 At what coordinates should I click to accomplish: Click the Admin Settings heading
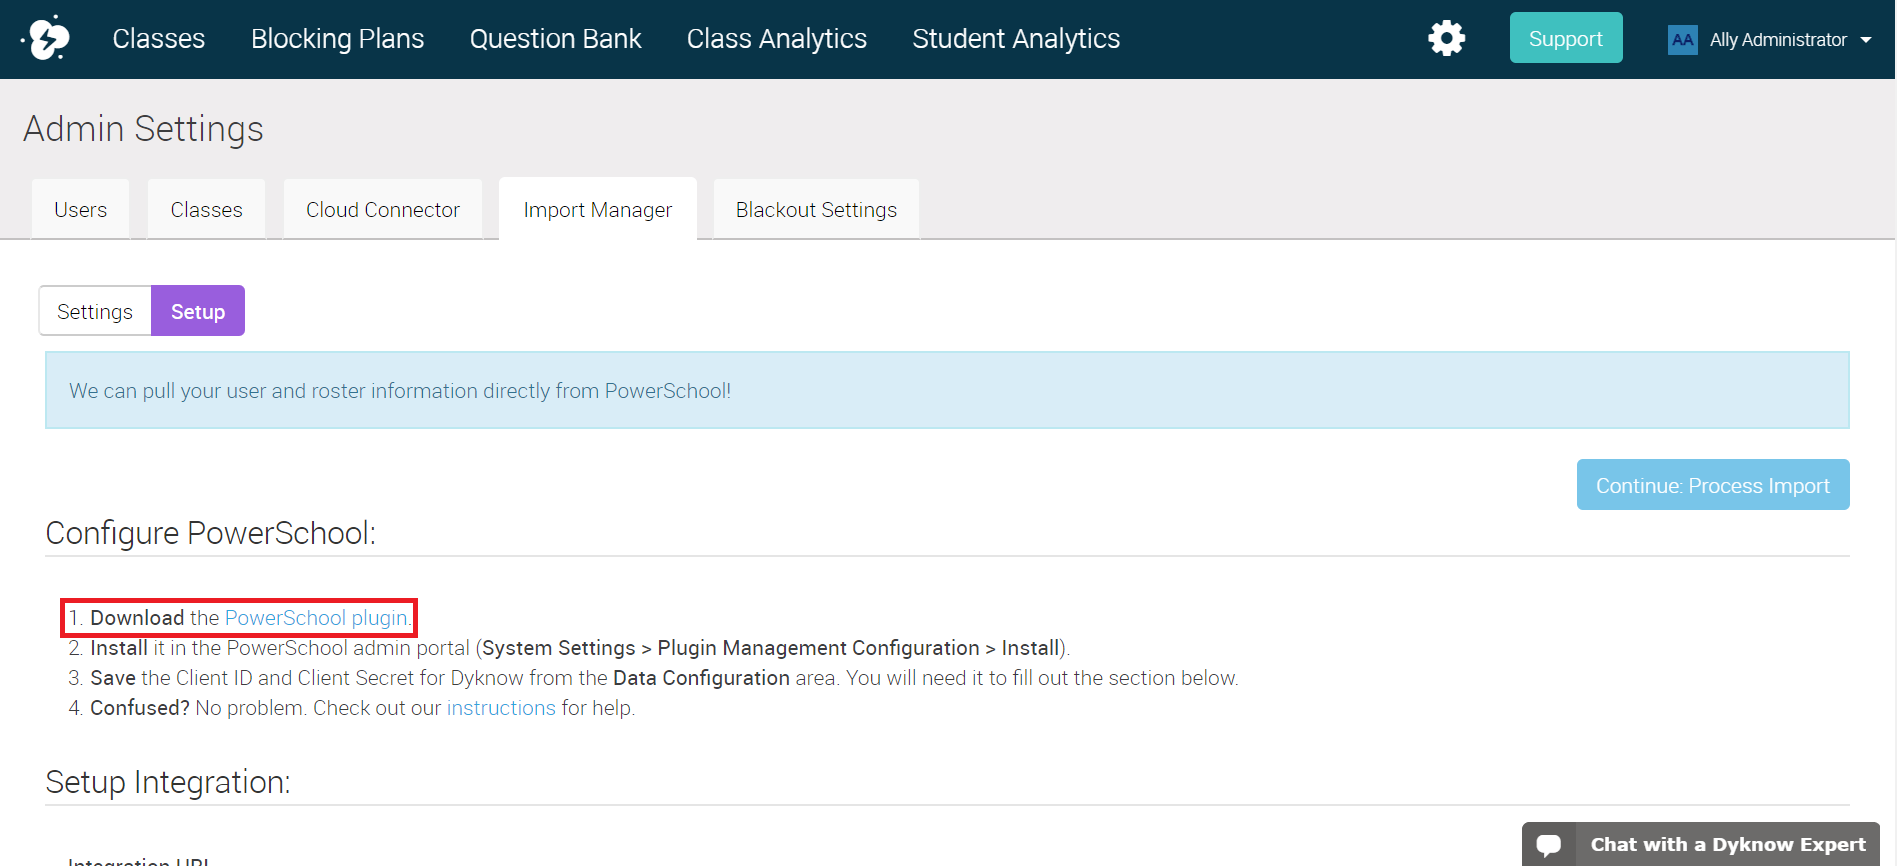[143, 129]
